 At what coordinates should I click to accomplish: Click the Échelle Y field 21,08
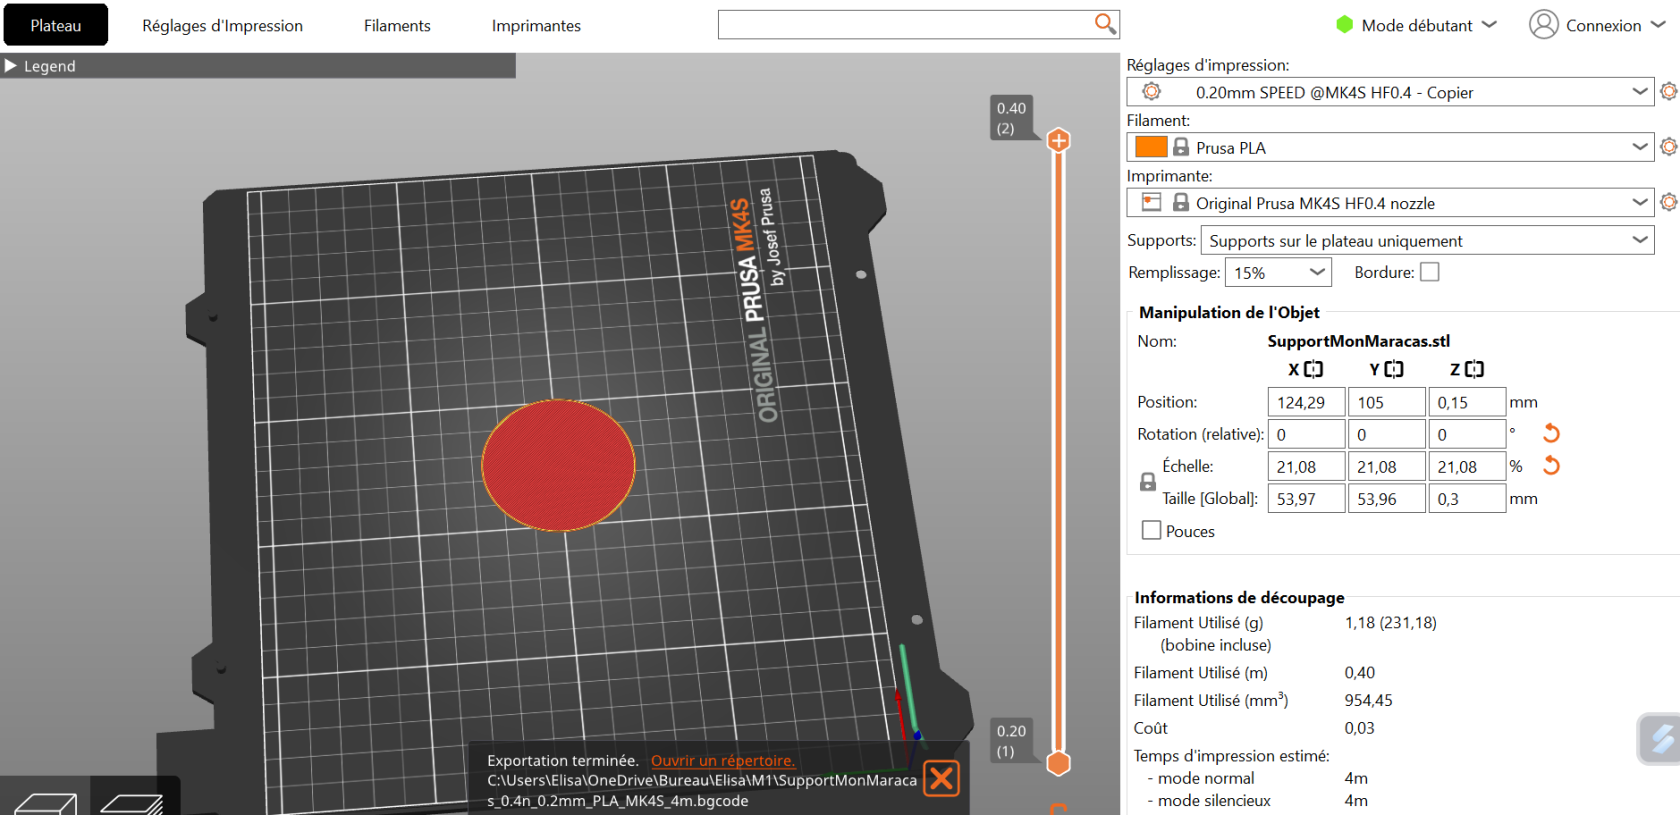(1387, 466)
